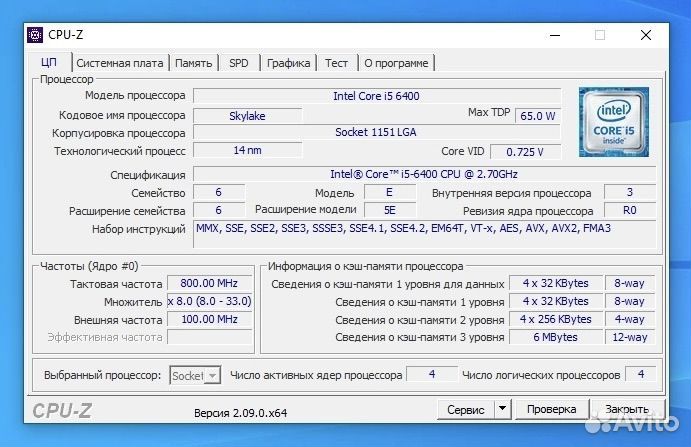Click the R0 core revision value
Image resolution: width=691 pixels, height=447 pixels.
[x=630, y=210]
